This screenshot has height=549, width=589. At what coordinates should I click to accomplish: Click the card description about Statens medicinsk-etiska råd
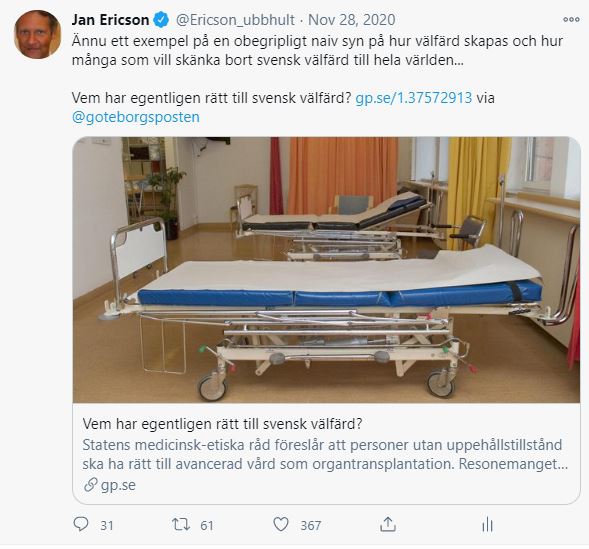click(x=325, y=454)
